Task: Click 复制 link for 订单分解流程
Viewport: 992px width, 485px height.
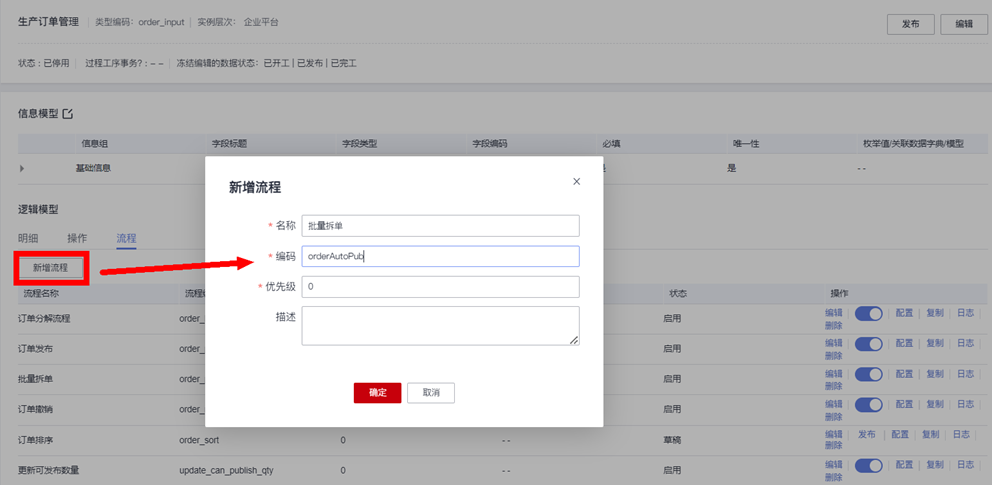Action: click(x=935, y=312)
